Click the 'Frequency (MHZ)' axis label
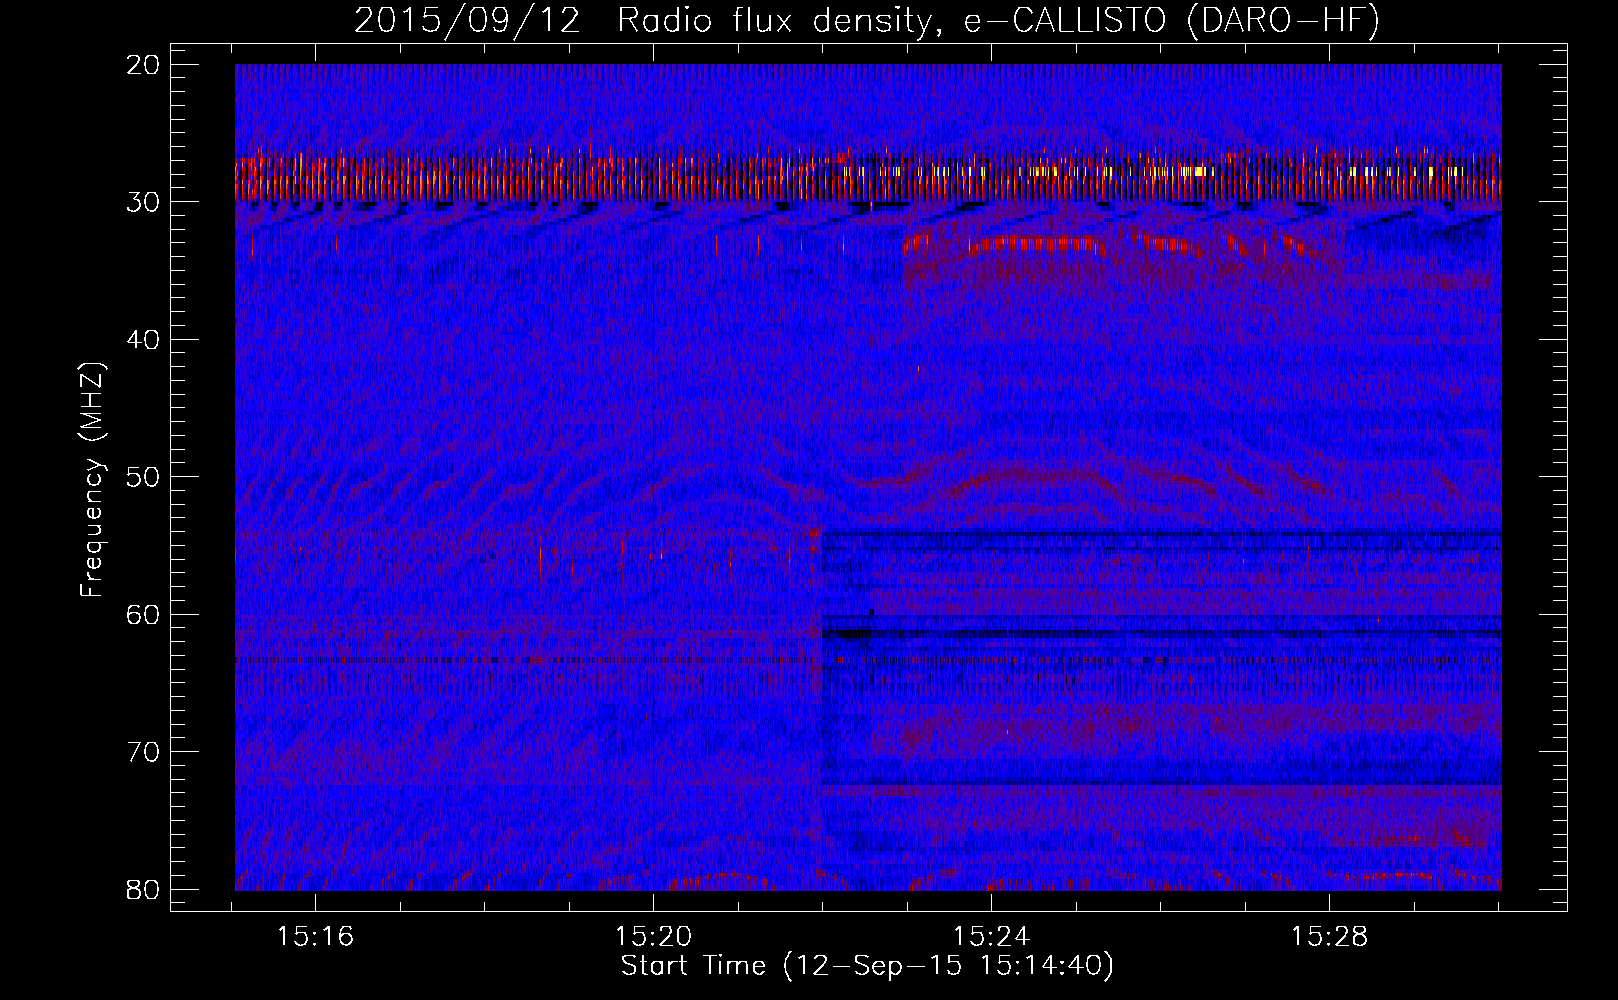Screen dimensions: 1618x1000 (x=92, y=480)
